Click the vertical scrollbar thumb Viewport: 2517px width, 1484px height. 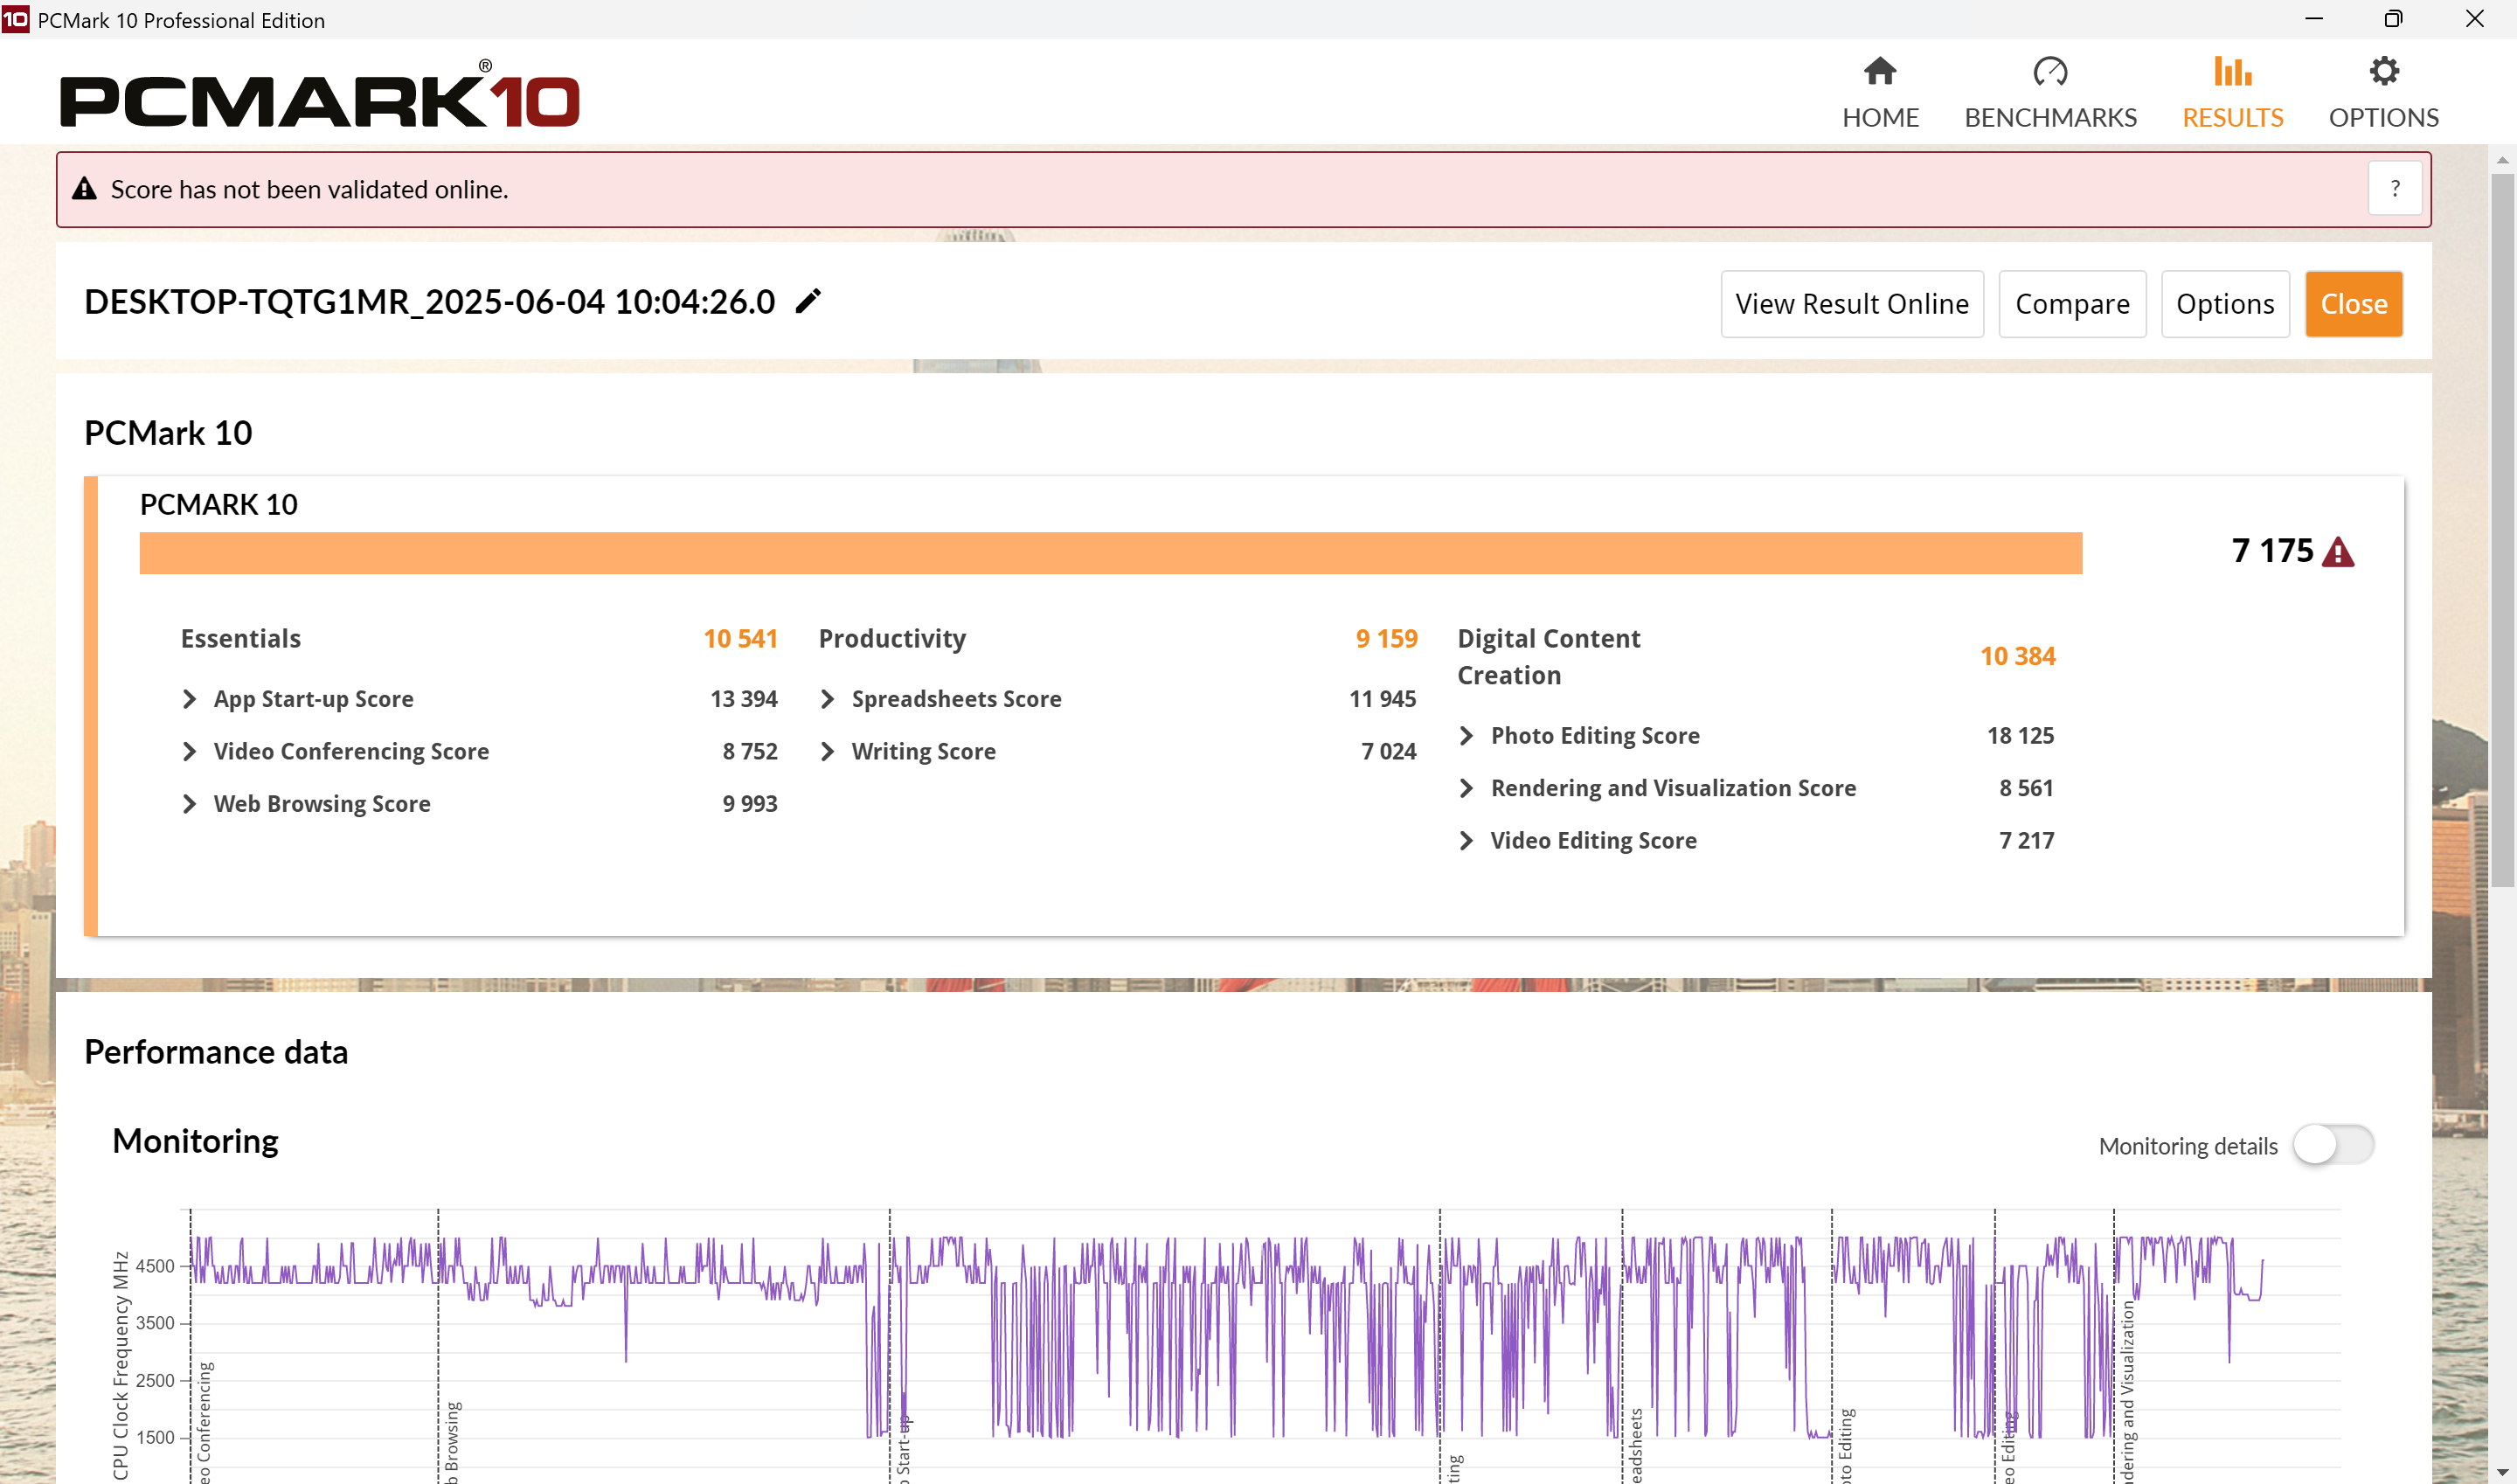click(2502, 530)
